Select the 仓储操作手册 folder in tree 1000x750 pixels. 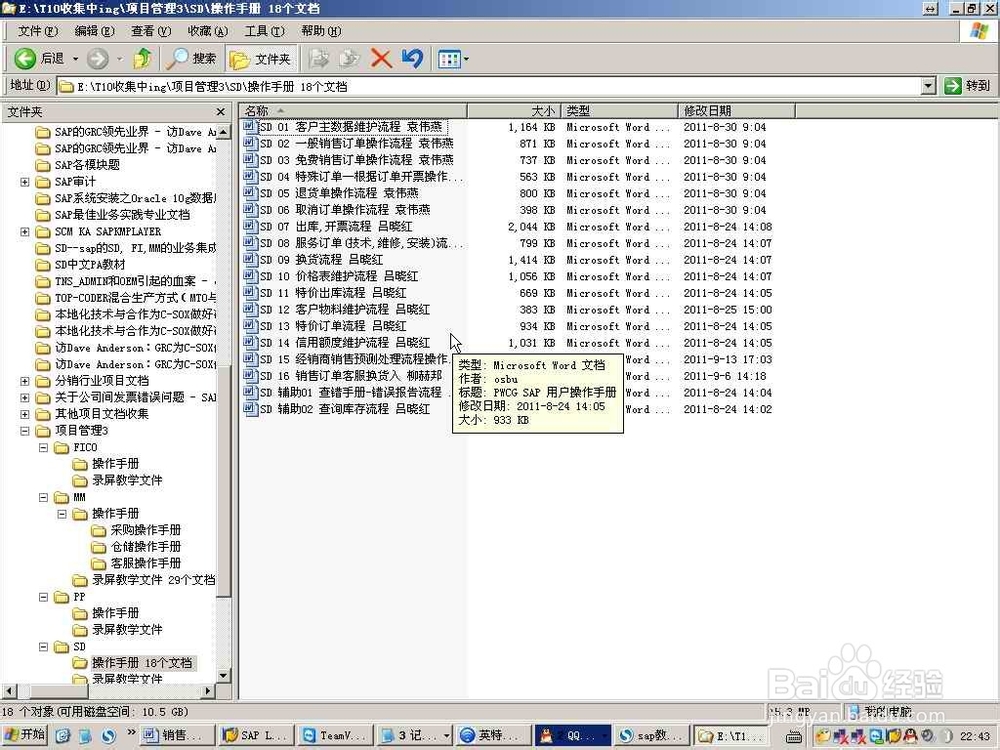(x=145, y=547)
